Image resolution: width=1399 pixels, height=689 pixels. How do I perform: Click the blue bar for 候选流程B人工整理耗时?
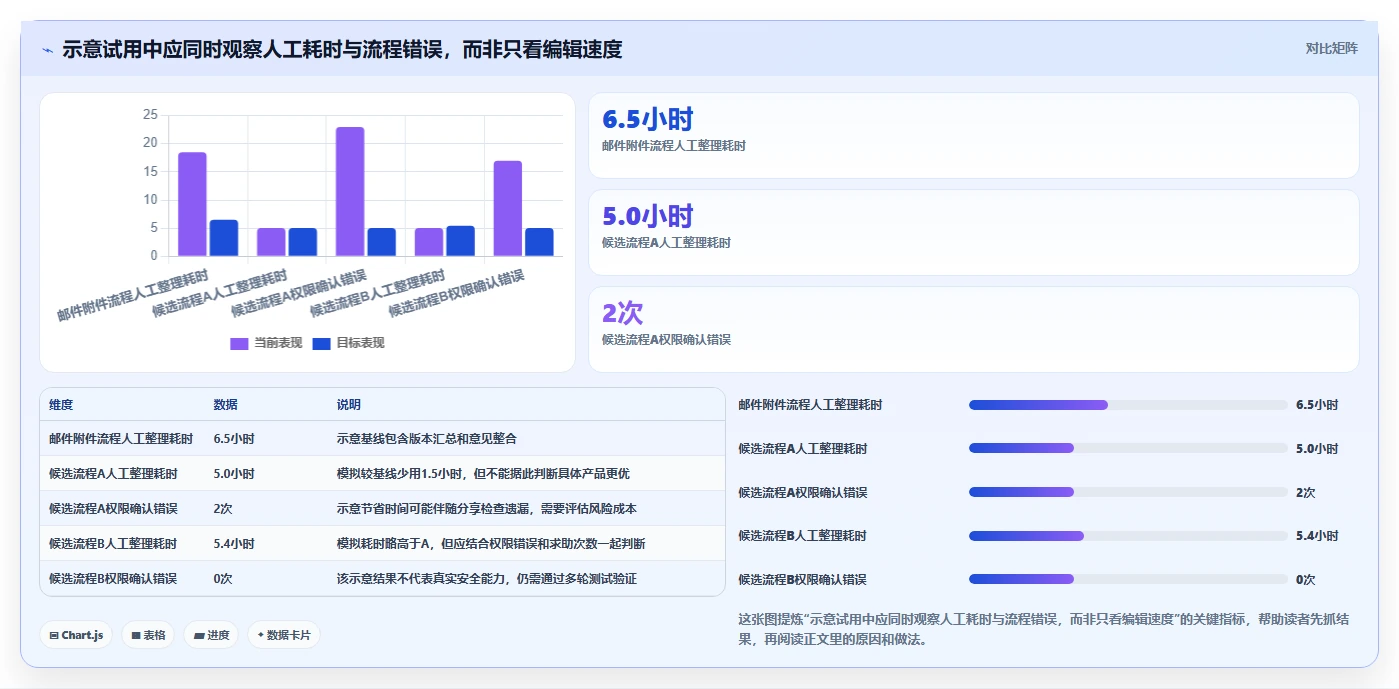(x=461, y=241)
